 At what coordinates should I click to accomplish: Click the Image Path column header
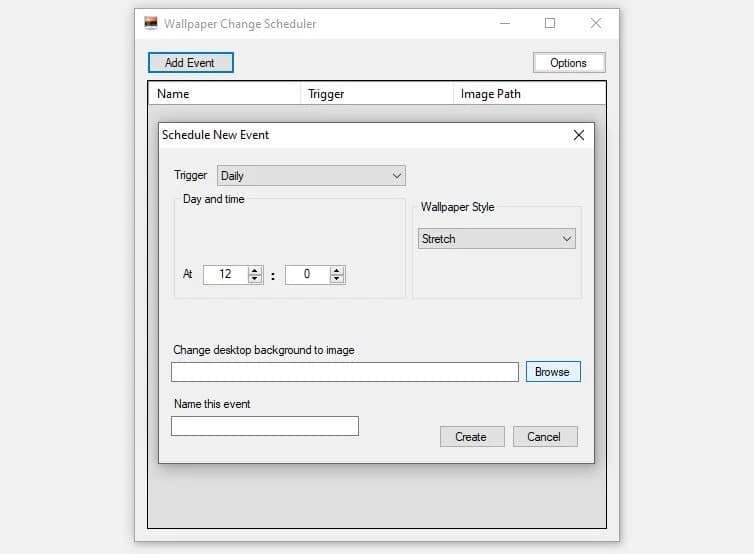tap(529, 94)
